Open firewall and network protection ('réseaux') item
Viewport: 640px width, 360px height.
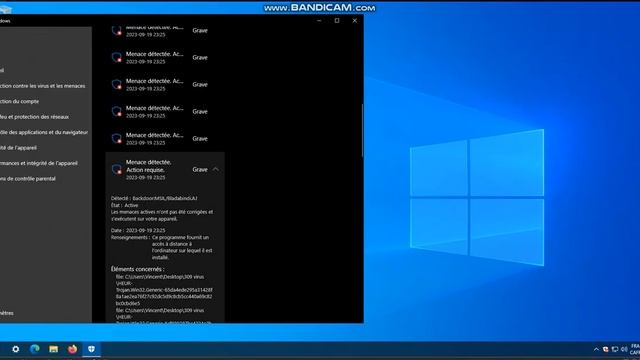[34, 117]
